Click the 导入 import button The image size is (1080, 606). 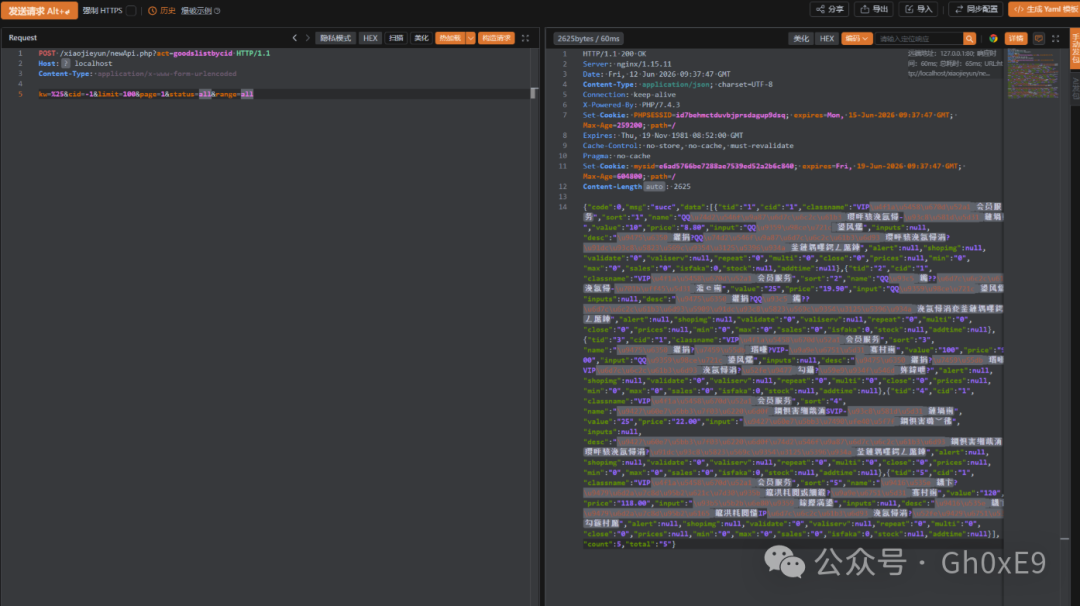click(x=919, y=9)
